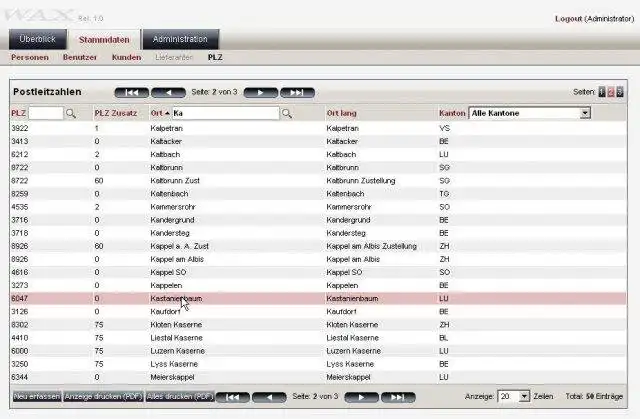Select Kloten Kaserne in Ort column
This screenshot has height=419, width=640.
coord(176,325)
